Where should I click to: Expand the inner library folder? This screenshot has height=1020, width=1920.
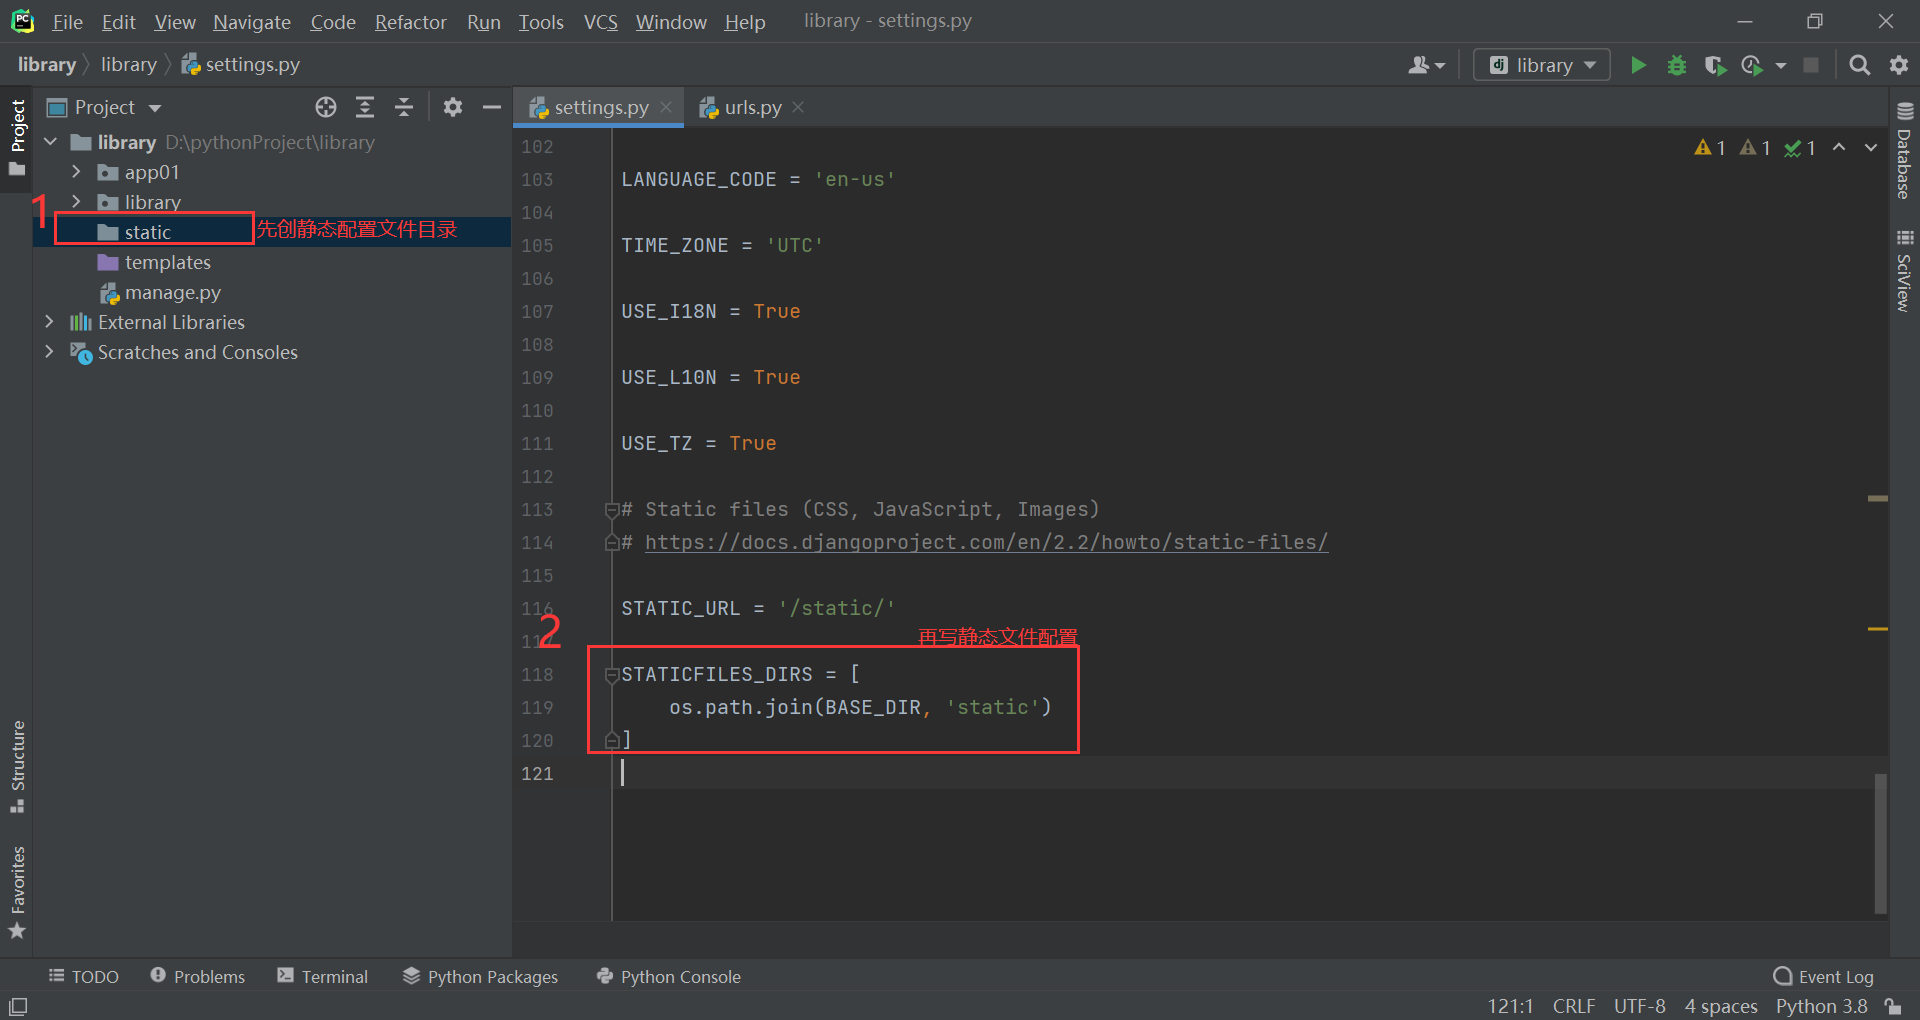(x=76, y=202)
